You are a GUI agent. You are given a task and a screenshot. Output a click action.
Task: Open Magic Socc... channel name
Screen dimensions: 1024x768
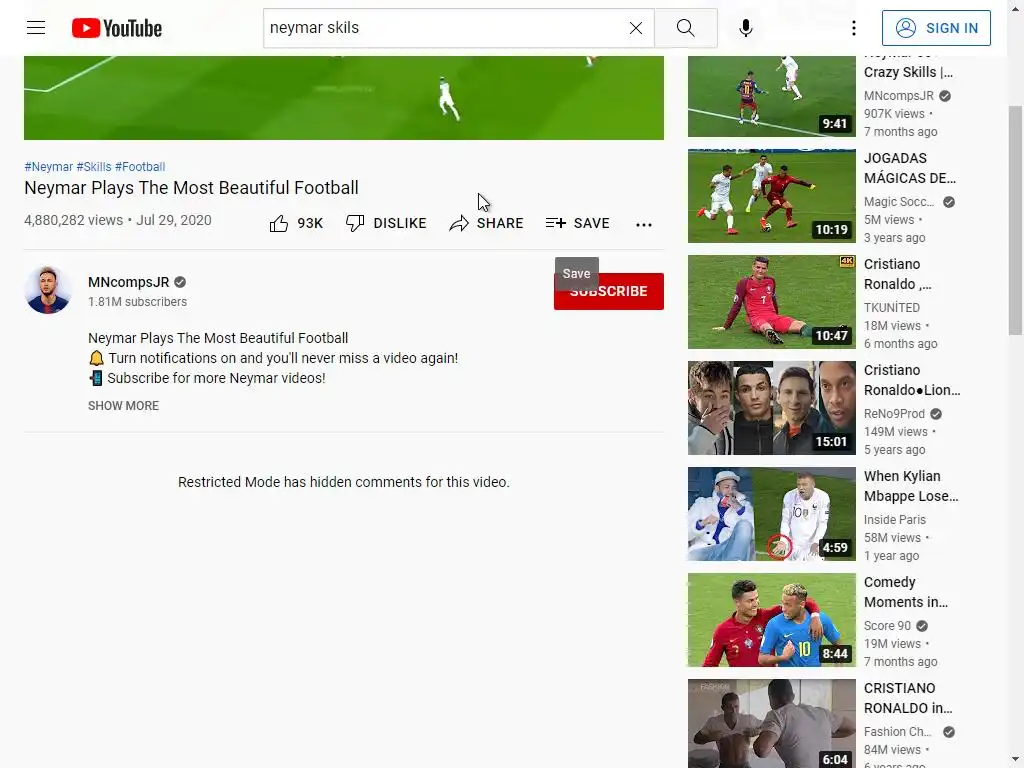pos(899,202)
